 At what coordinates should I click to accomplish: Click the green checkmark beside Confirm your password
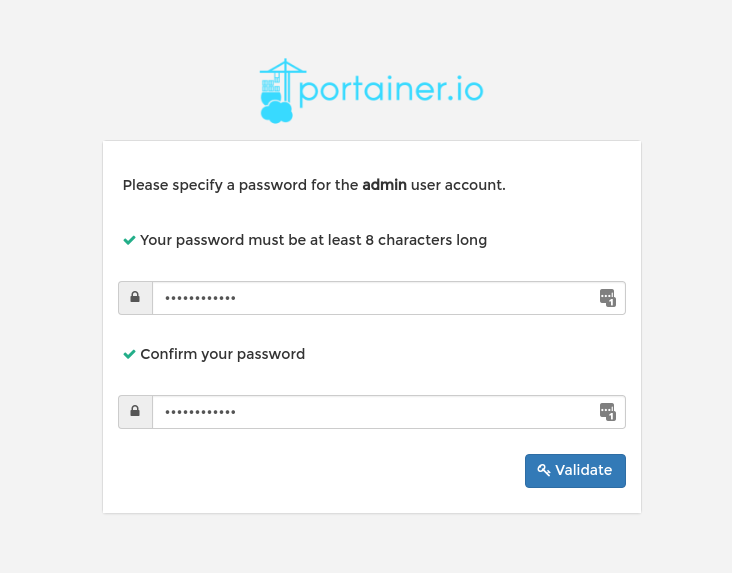129,355
